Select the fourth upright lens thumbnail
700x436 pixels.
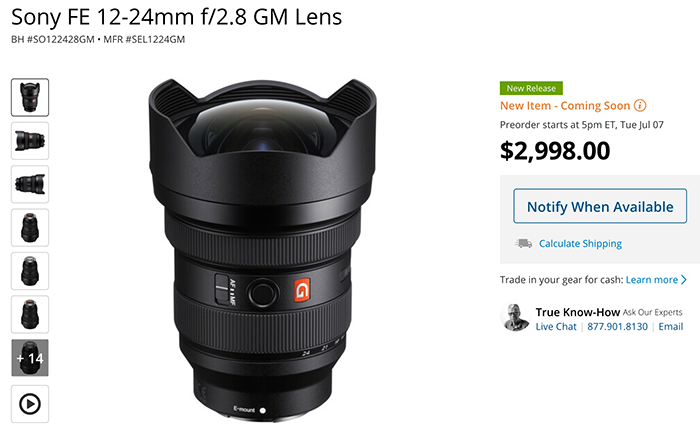point(30,228)
